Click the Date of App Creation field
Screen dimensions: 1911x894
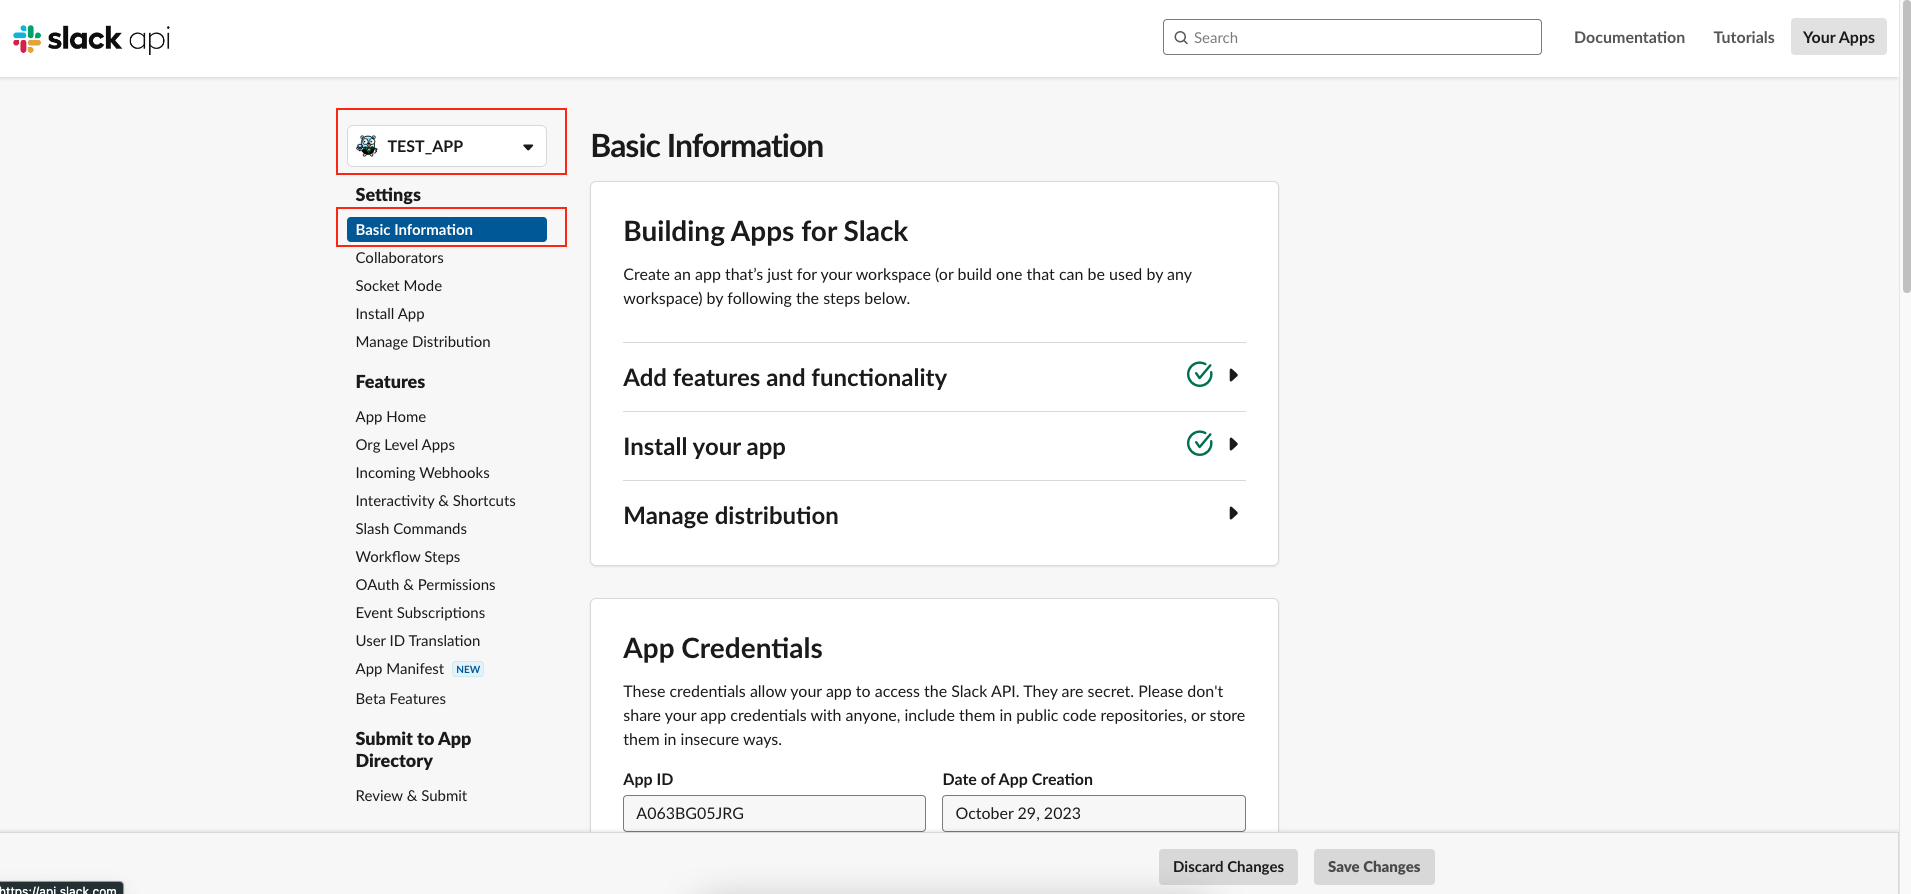coord(1094,813)
